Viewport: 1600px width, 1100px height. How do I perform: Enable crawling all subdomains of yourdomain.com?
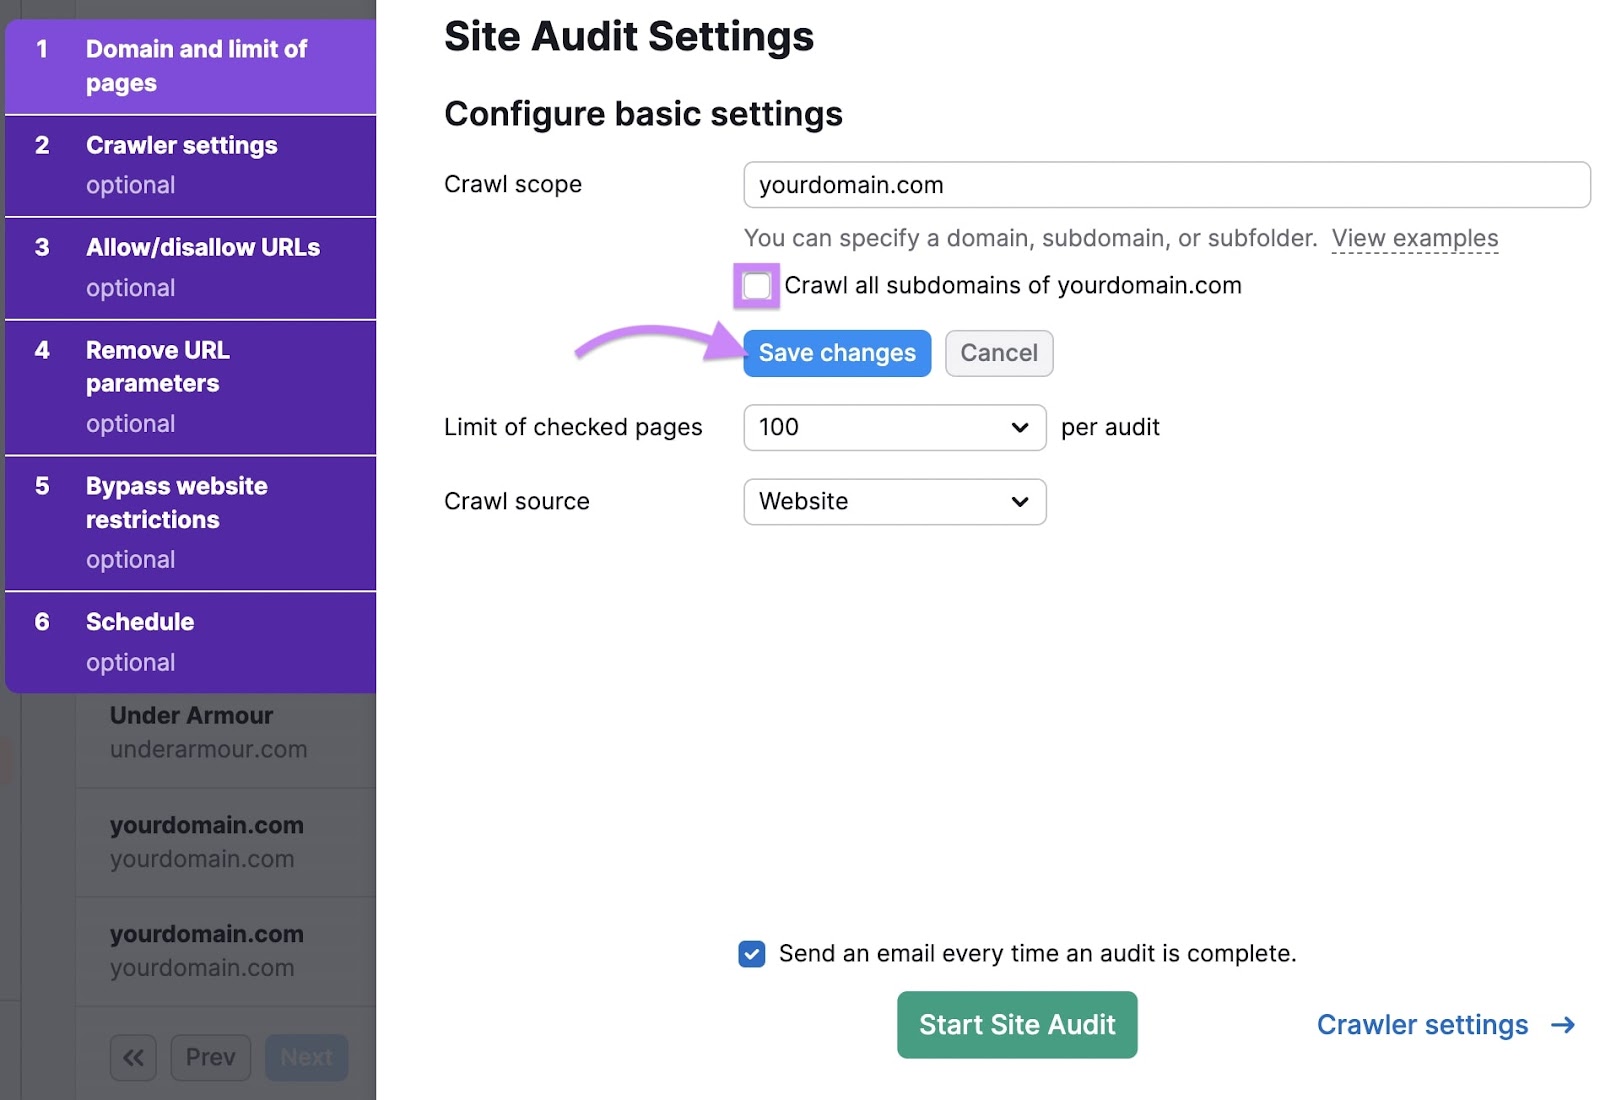757,286
